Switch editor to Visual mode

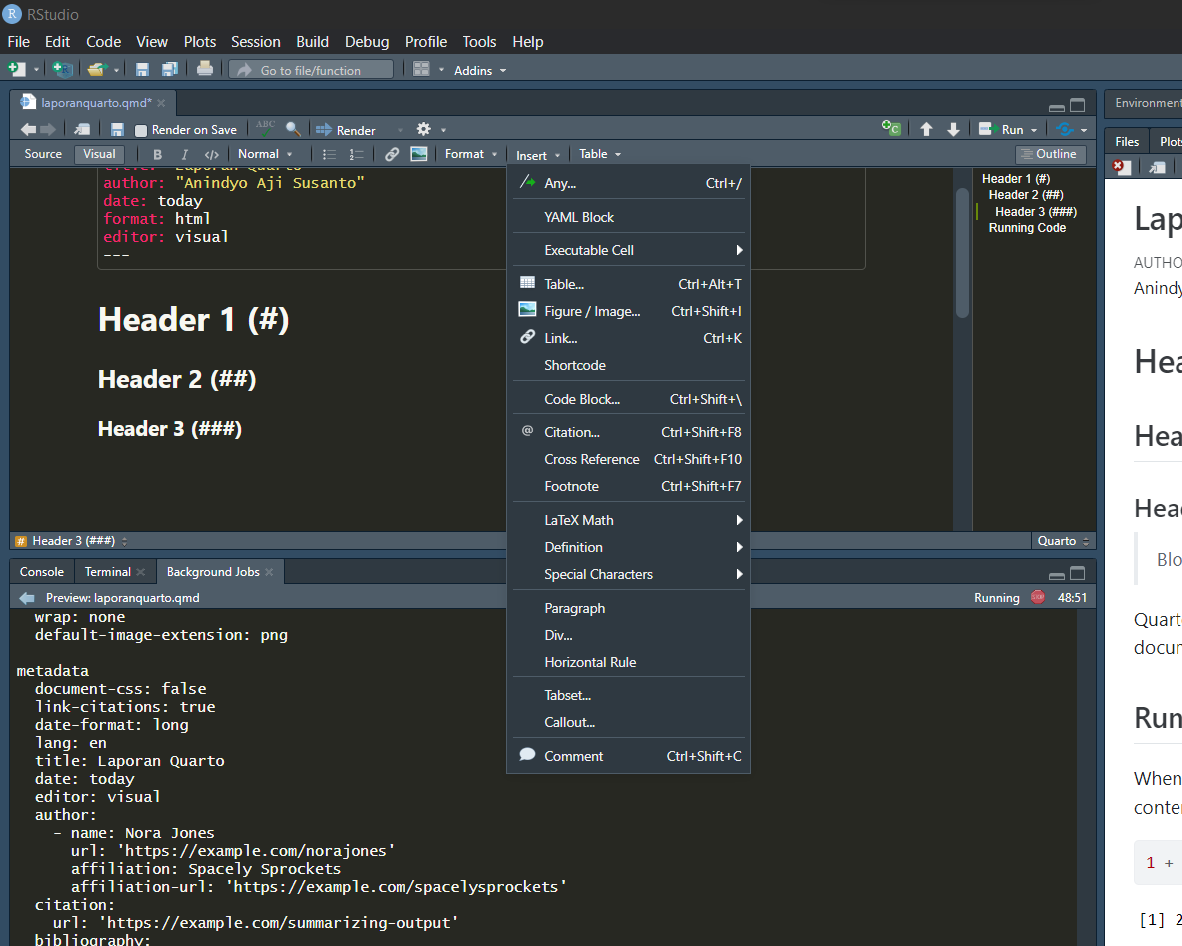[100, 154]
